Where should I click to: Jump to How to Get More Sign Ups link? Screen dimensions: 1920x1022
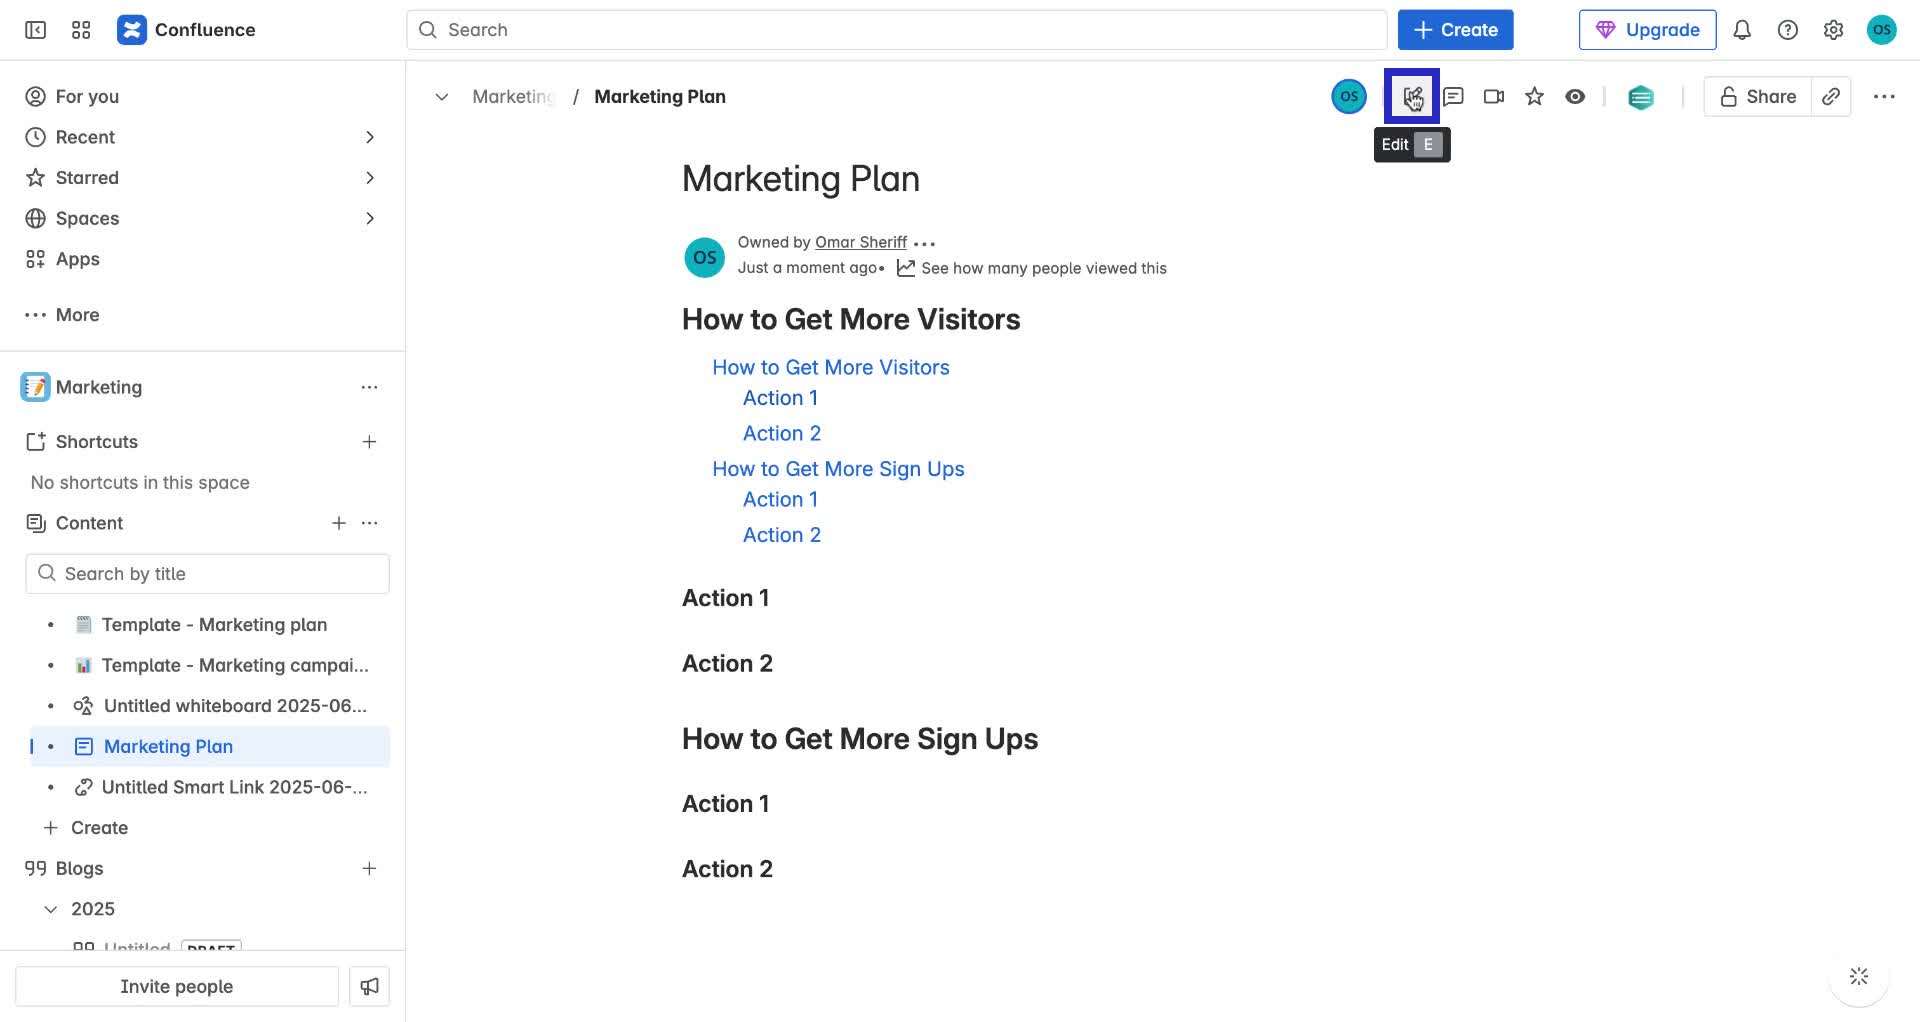pos(837,469)
